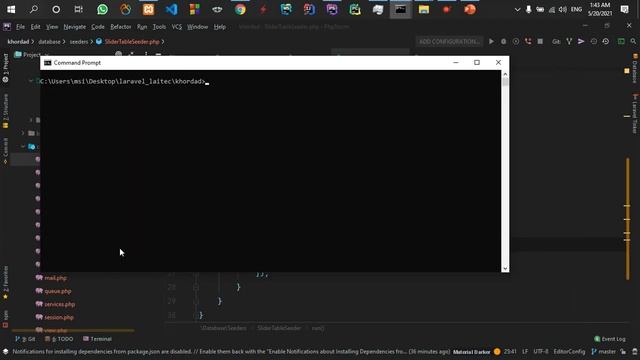The image size is (640, 360).
Task: Click the master Git branch widget
Action: pos(604,351)
